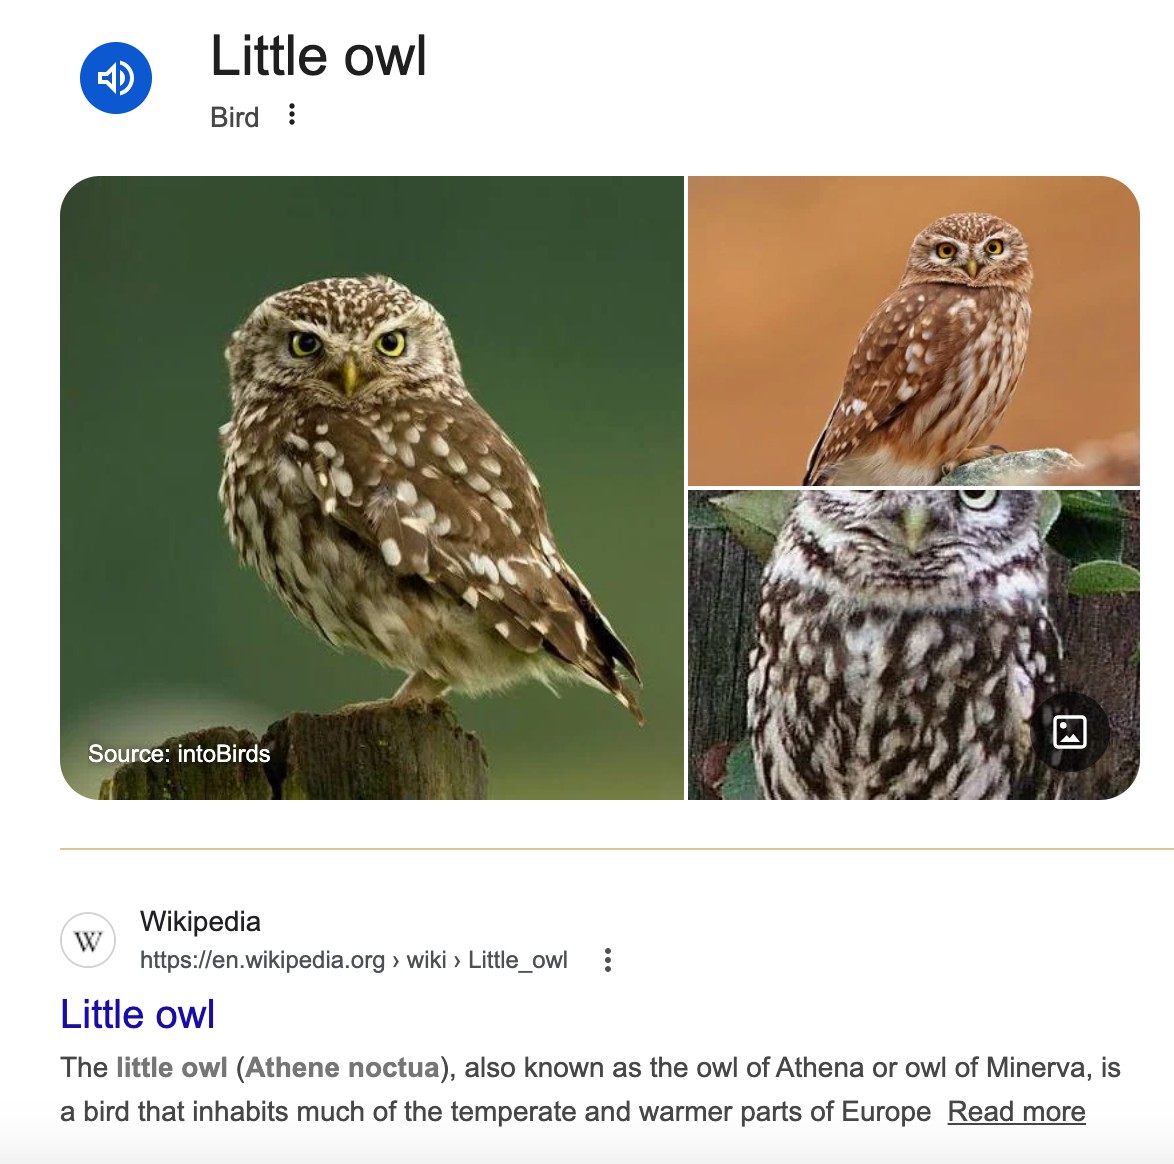This screenshot has height=1164, width=1174.
Task: Click the bold little owl snippet text
Action: click(171, 1067)
